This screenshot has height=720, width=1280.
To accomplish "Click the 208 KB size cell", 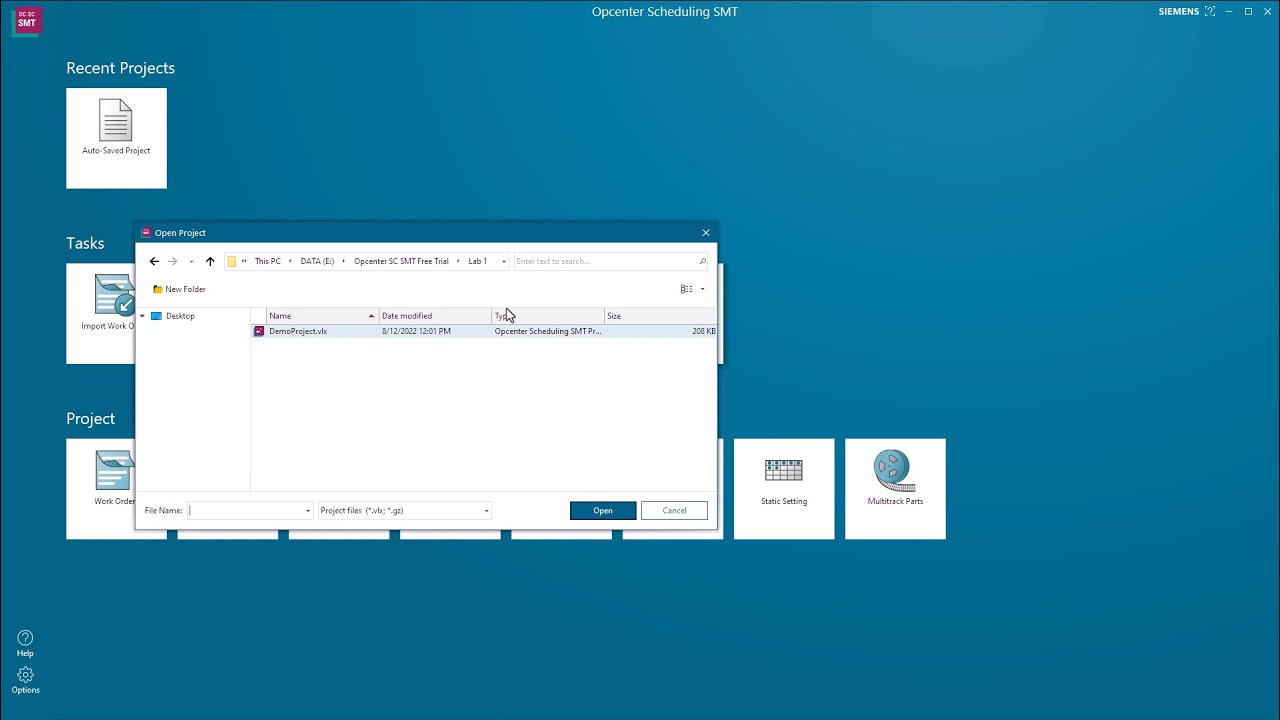I will point(704,331).
